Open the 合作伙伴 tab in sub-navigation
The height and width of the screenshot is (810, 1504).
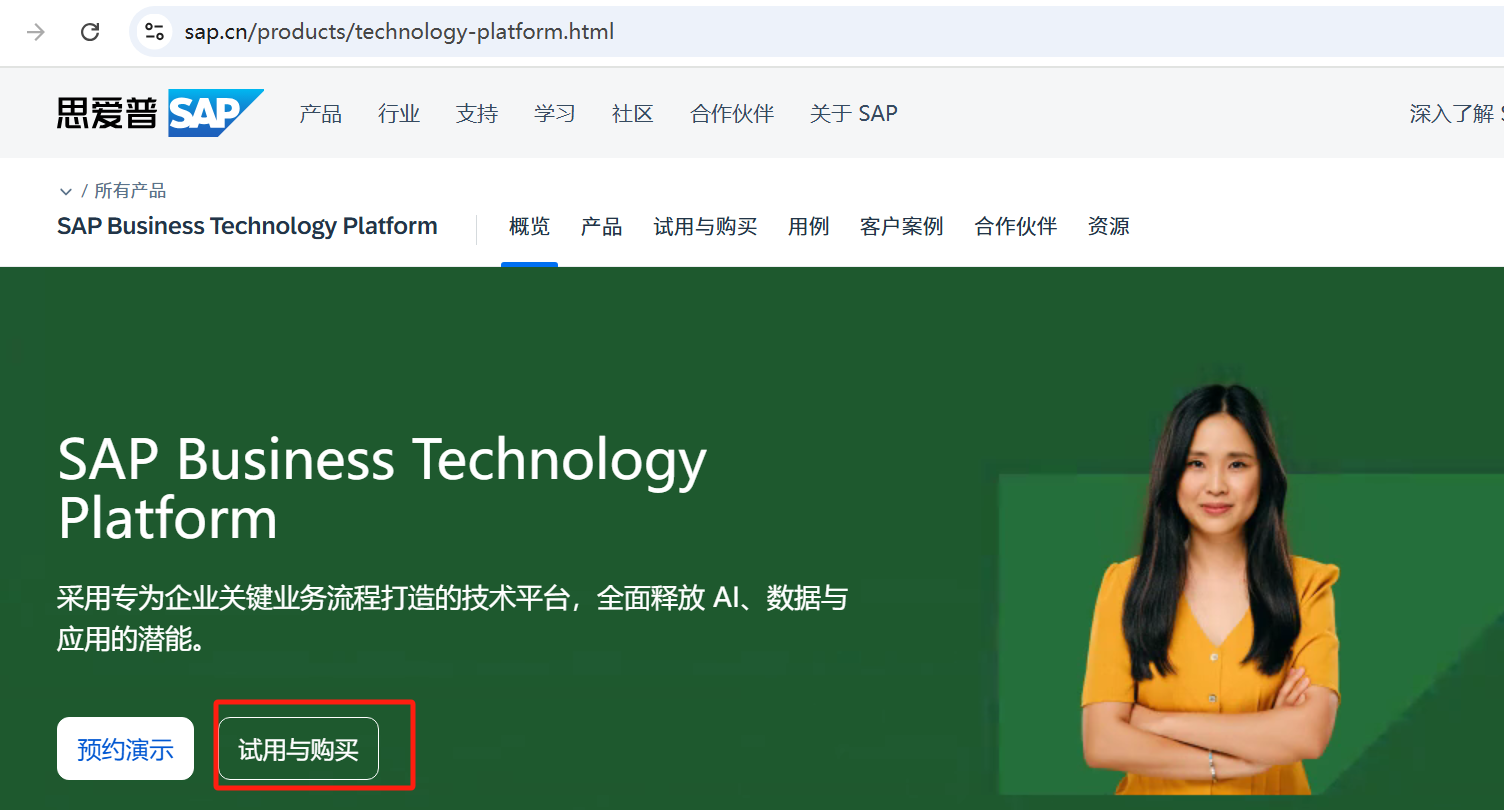(1016, 227)
